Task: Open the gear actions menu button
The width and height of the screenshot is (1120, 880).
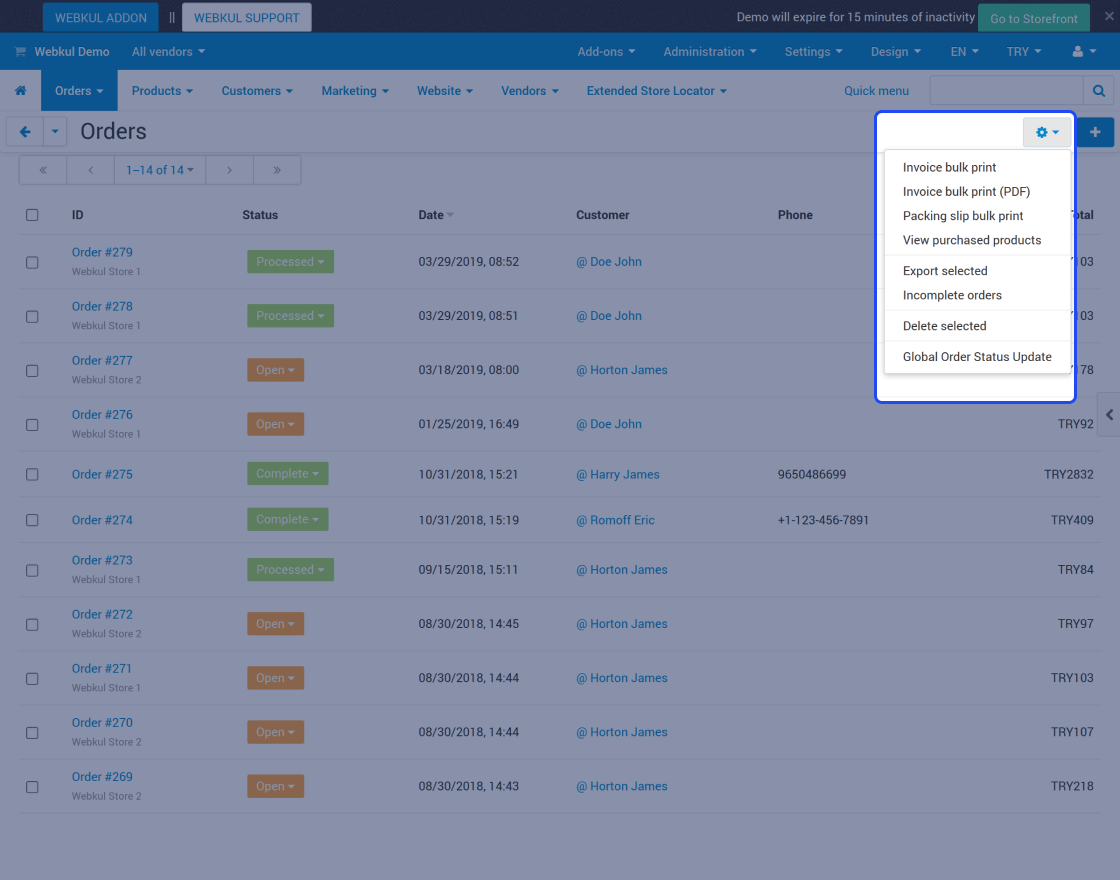Action: (1047, 132)
